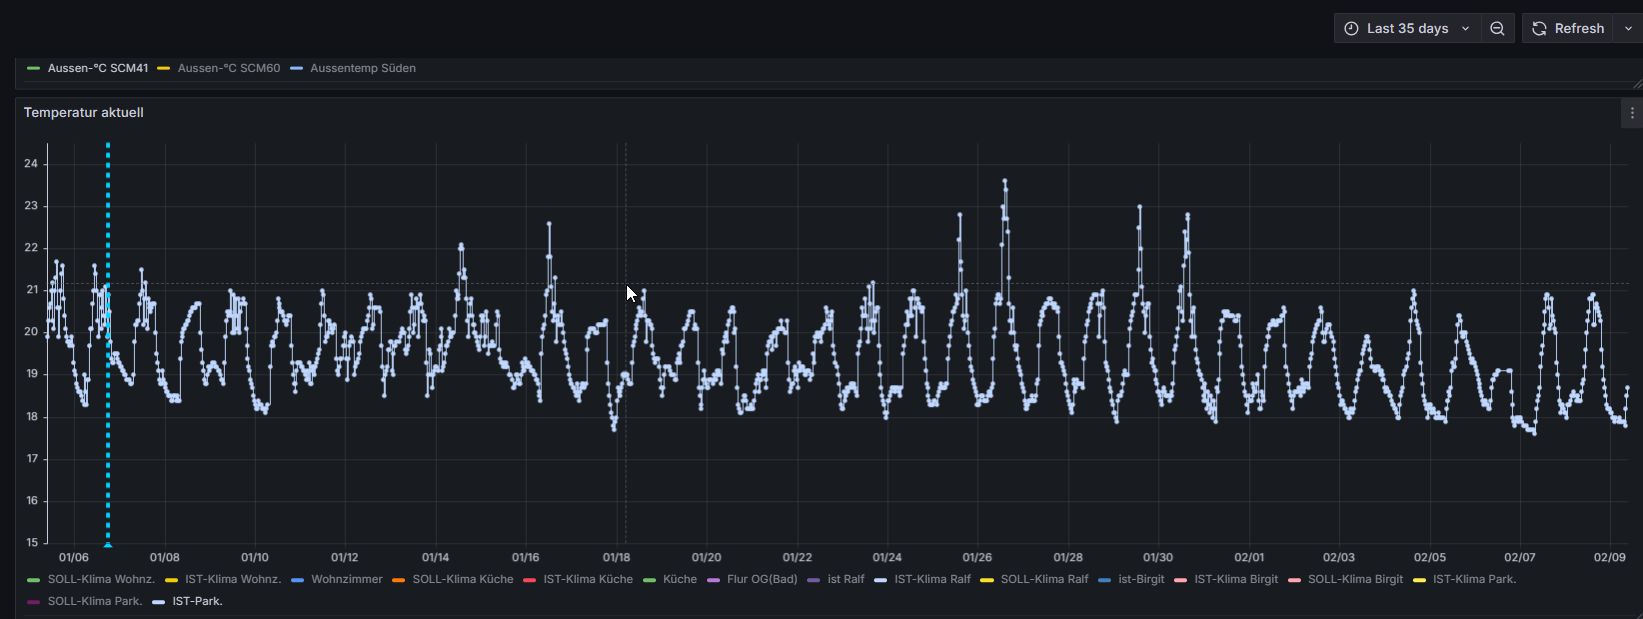1643x619 pixels.
Task: Click the cyan annotation marker below the chart
Action: [x=108, y=544]
